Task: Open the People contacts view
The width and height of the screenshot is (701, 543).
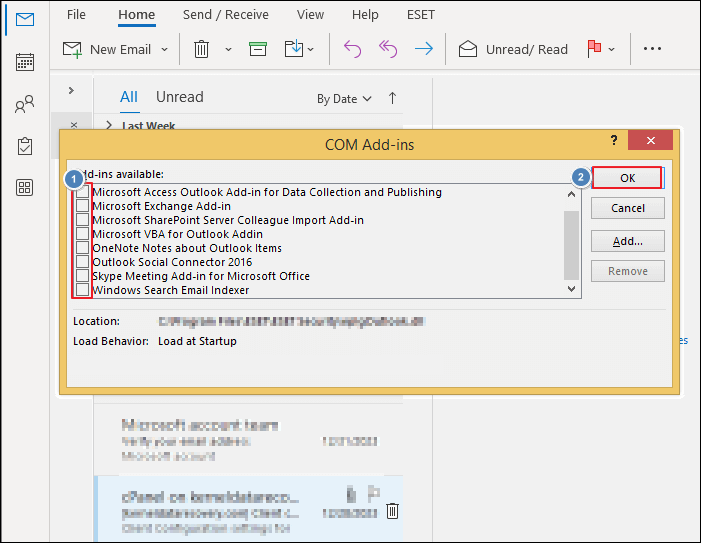Action: (x=25, y=104)
